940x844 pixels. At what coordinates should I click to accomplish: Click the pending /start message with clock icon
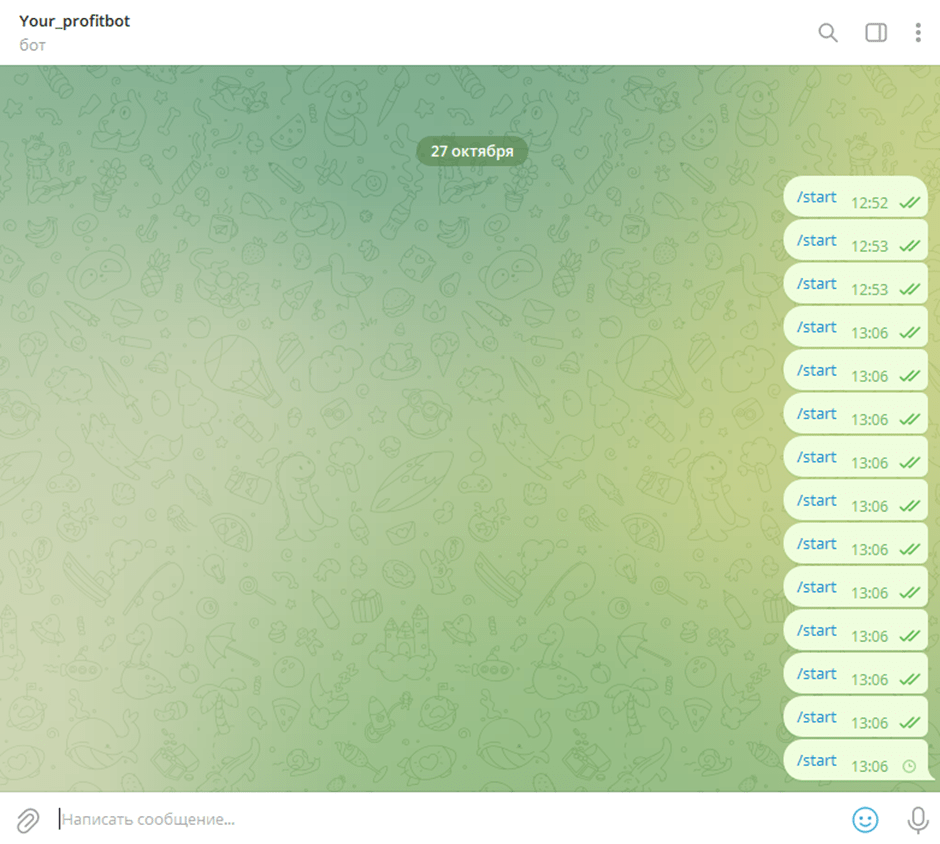(x=855, y=760)
